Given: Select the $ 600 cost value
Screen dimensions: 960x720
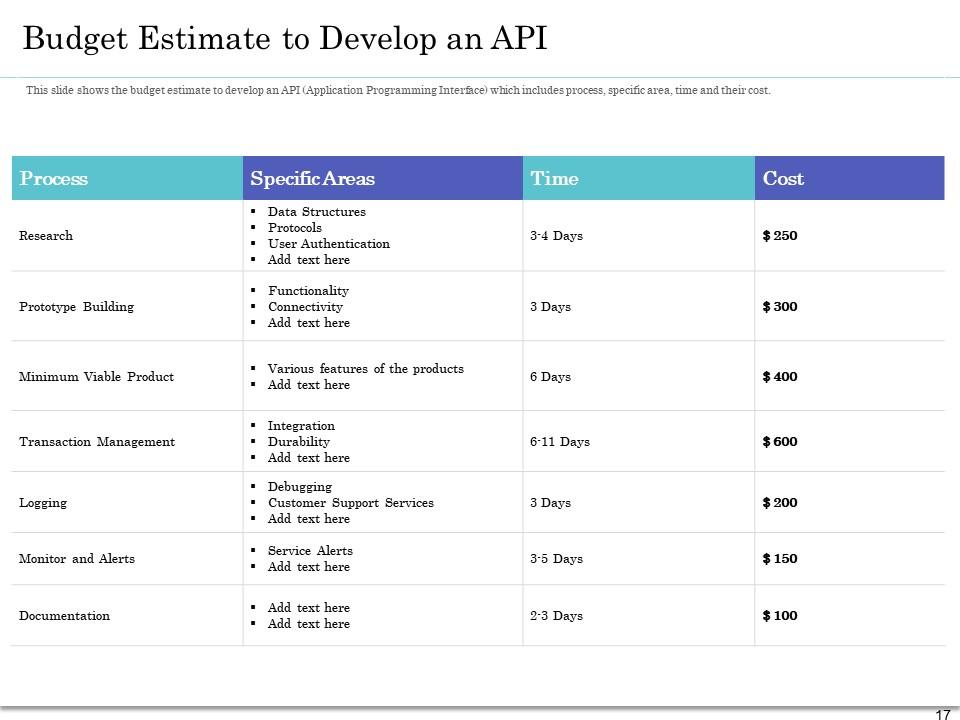Looking at the screenshot, I should [x=781, y=441].
